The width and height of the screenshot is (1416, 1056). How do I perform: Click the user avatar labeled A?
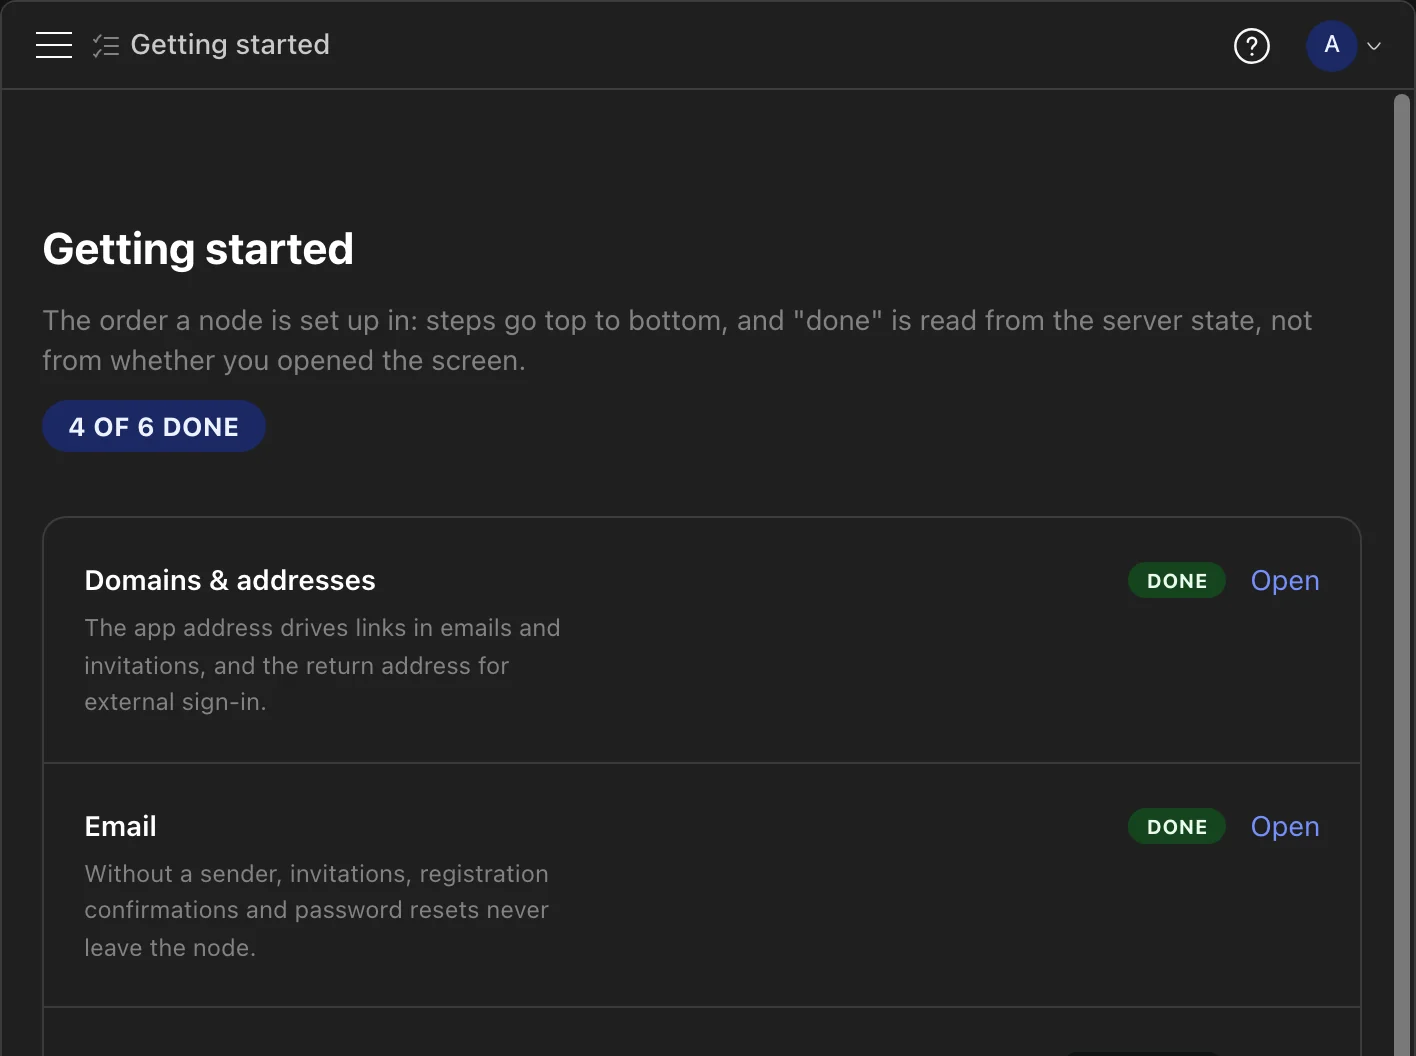tap(1332, 45)
